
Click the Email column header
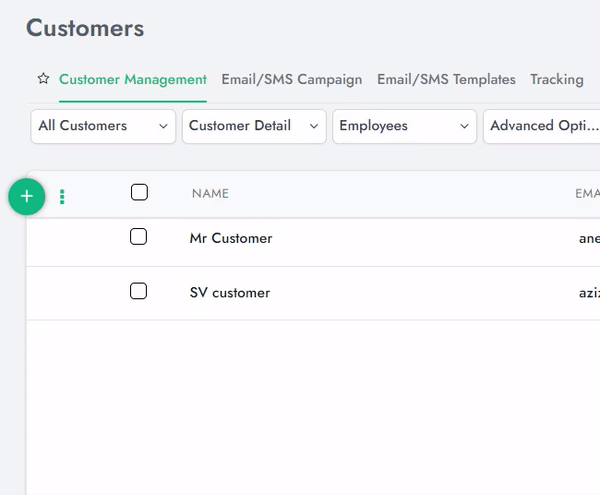tap(587, 193)
